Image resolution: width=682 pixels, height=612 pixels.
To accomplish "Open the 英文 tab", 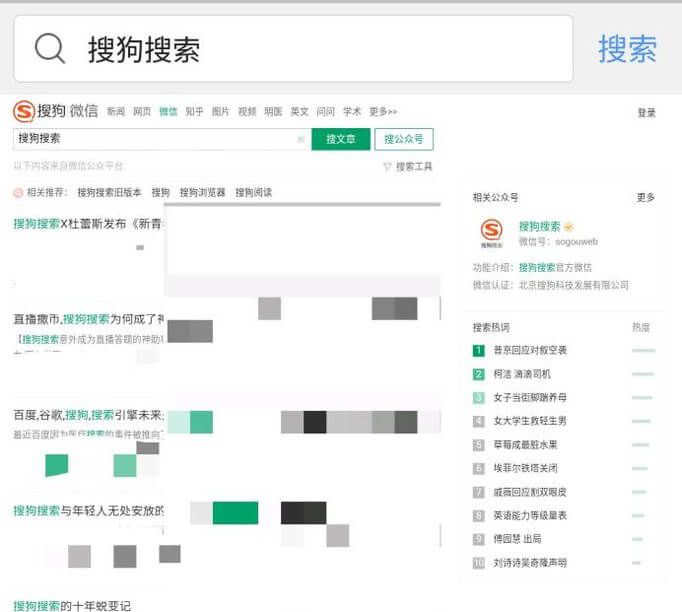I will 299,112.
